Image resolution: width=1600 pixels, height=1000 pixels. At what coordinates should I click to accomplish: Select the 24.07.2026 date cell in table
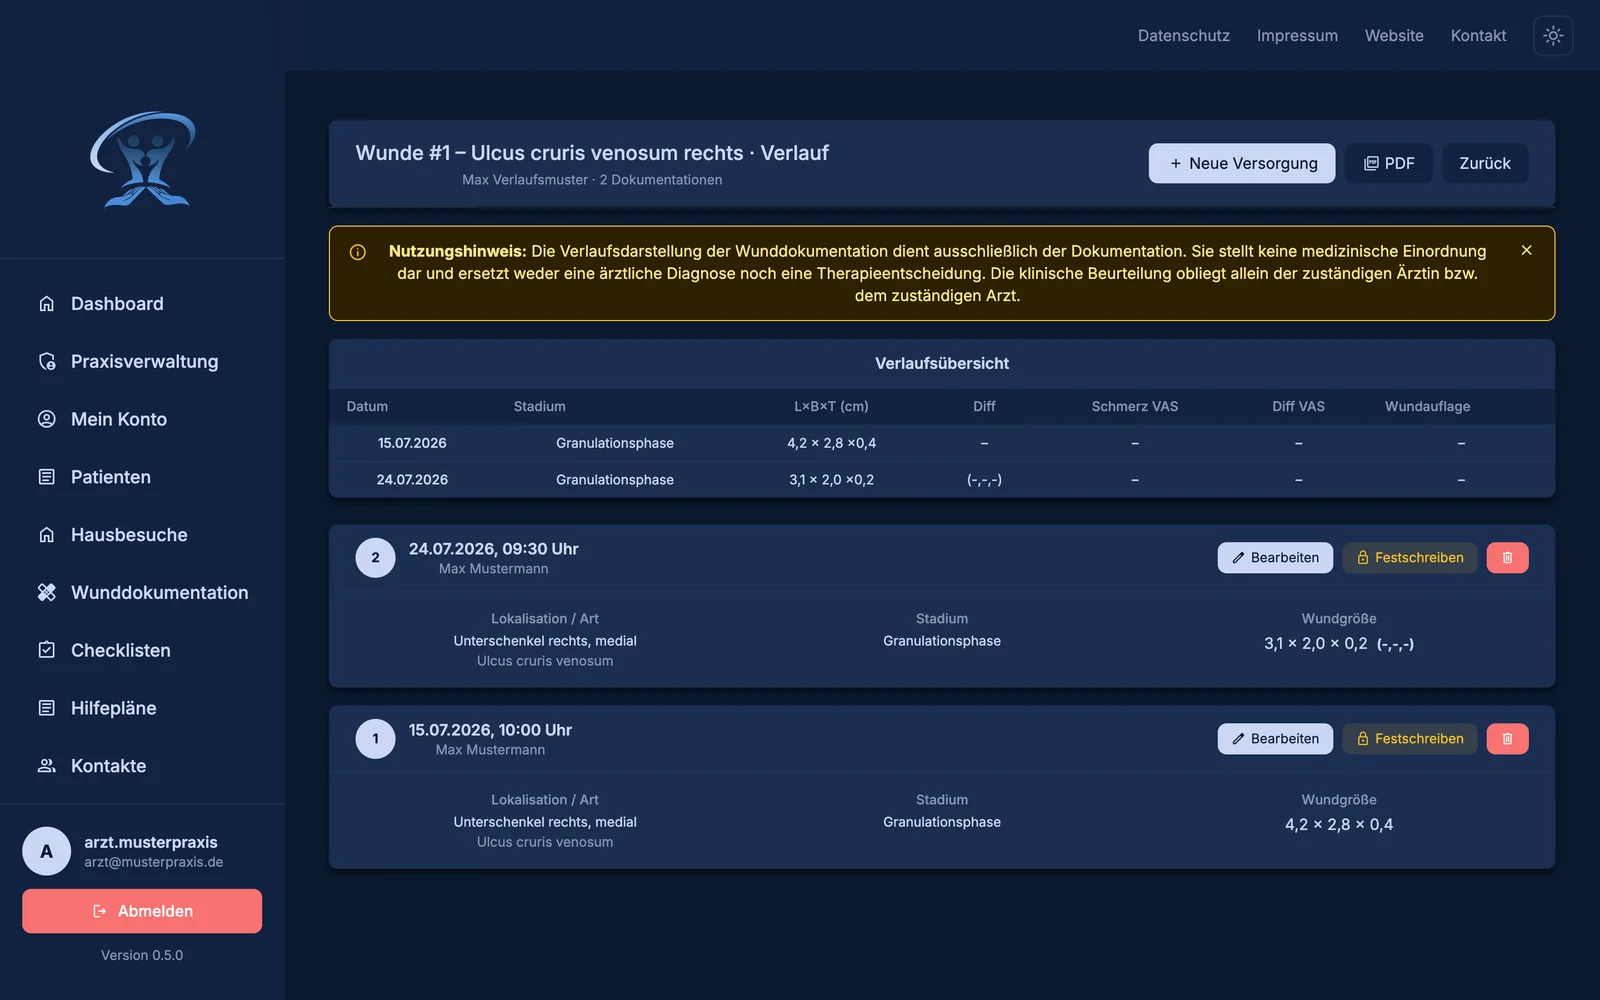pyautogui.click(x=412, y=480)
